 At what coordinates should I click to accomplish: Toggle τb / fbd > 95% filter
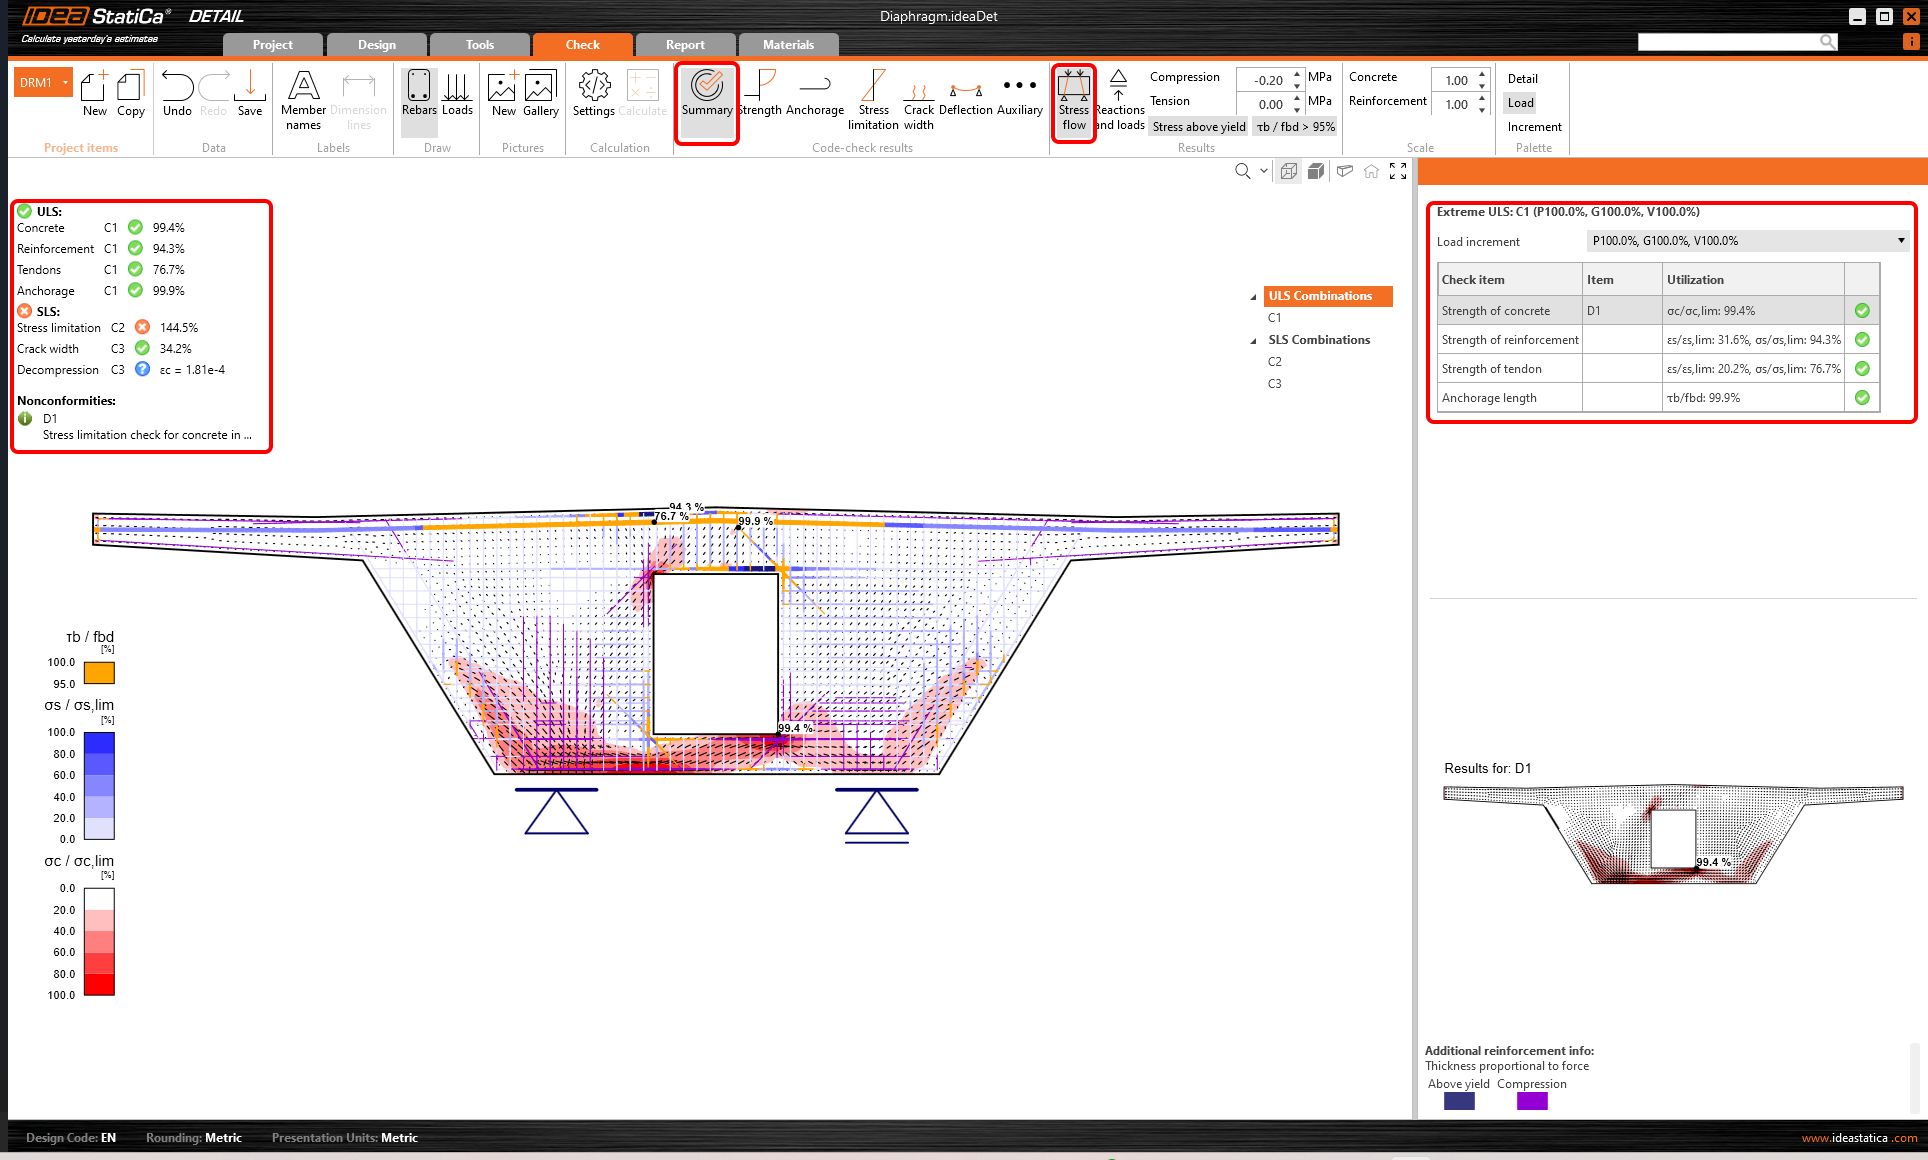point(1295,127)
